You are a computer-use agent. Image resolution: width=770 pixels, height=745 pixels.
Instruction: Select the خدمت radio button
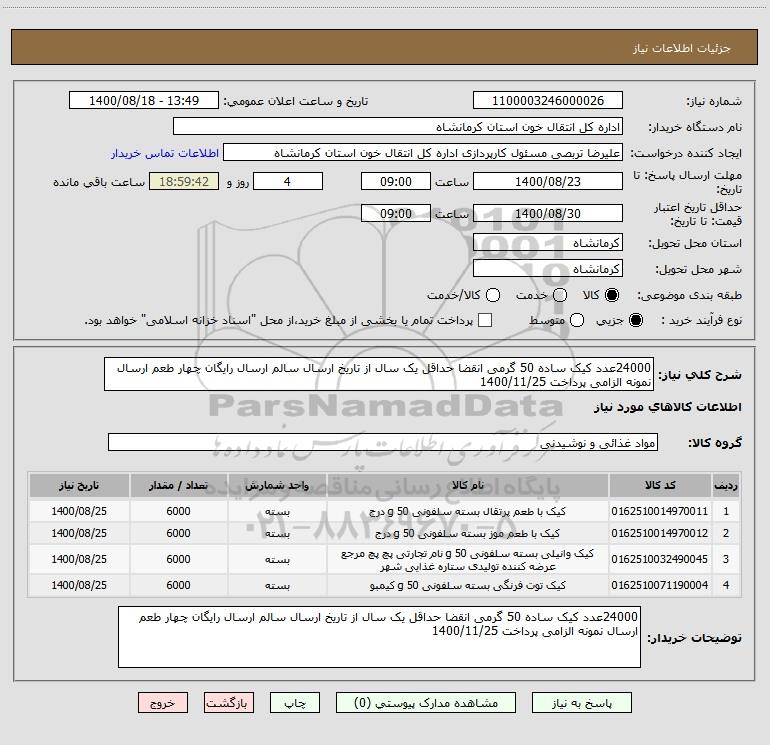click(560, 295)
